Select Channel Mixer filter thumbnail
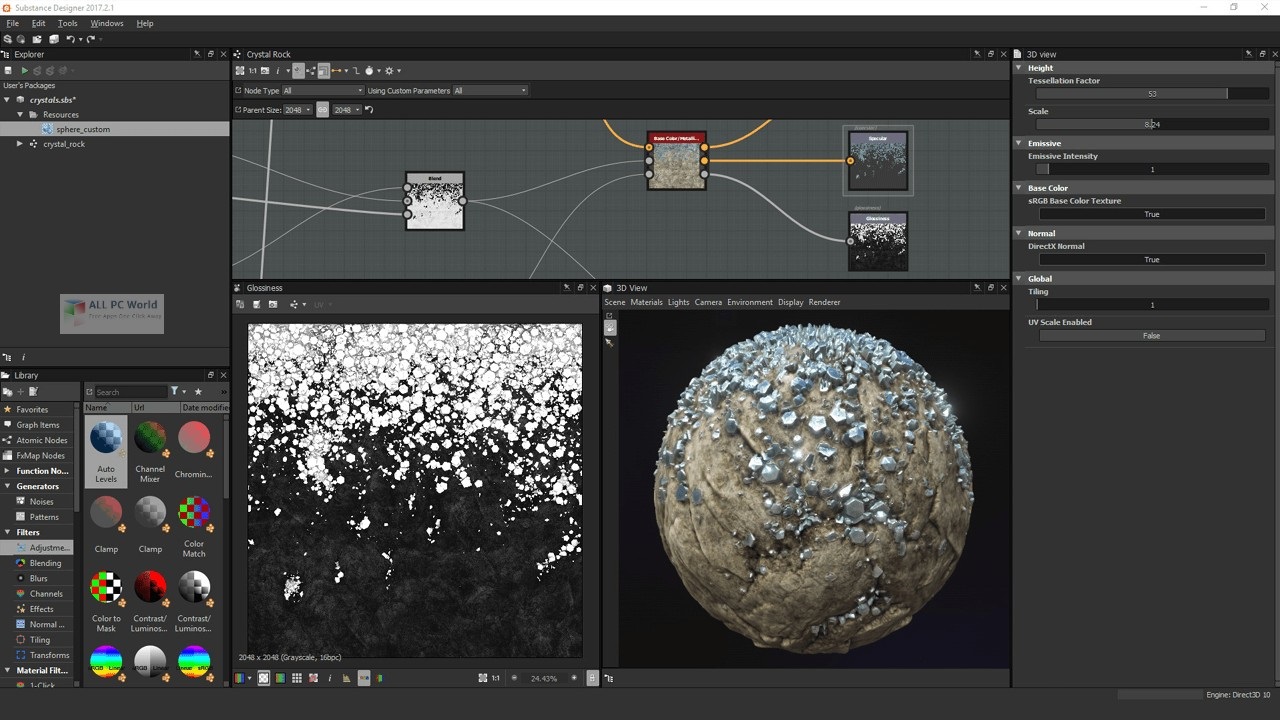The width and height of the screenshot is (1280, 720). (150, 451)
